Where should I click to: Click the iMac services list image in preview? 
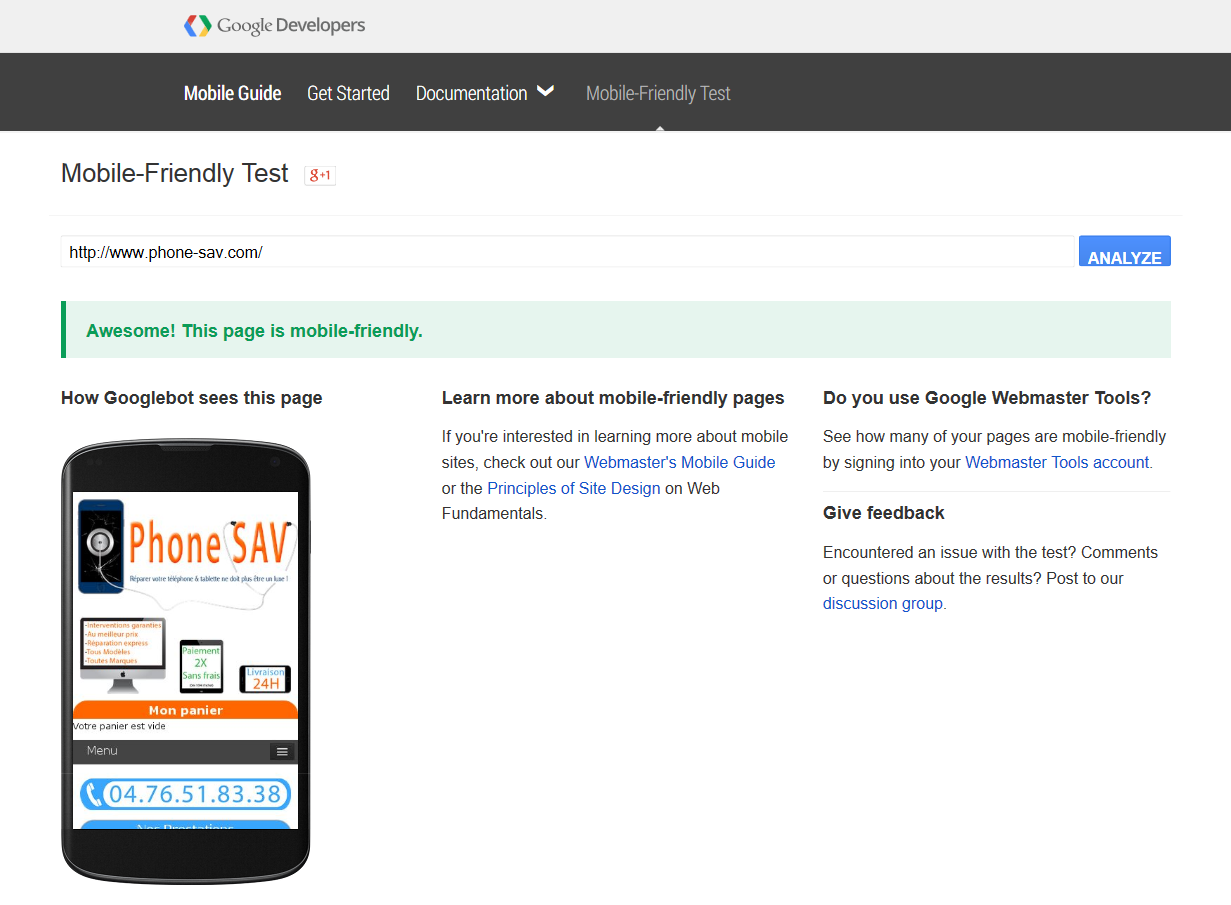pos(122,655)
